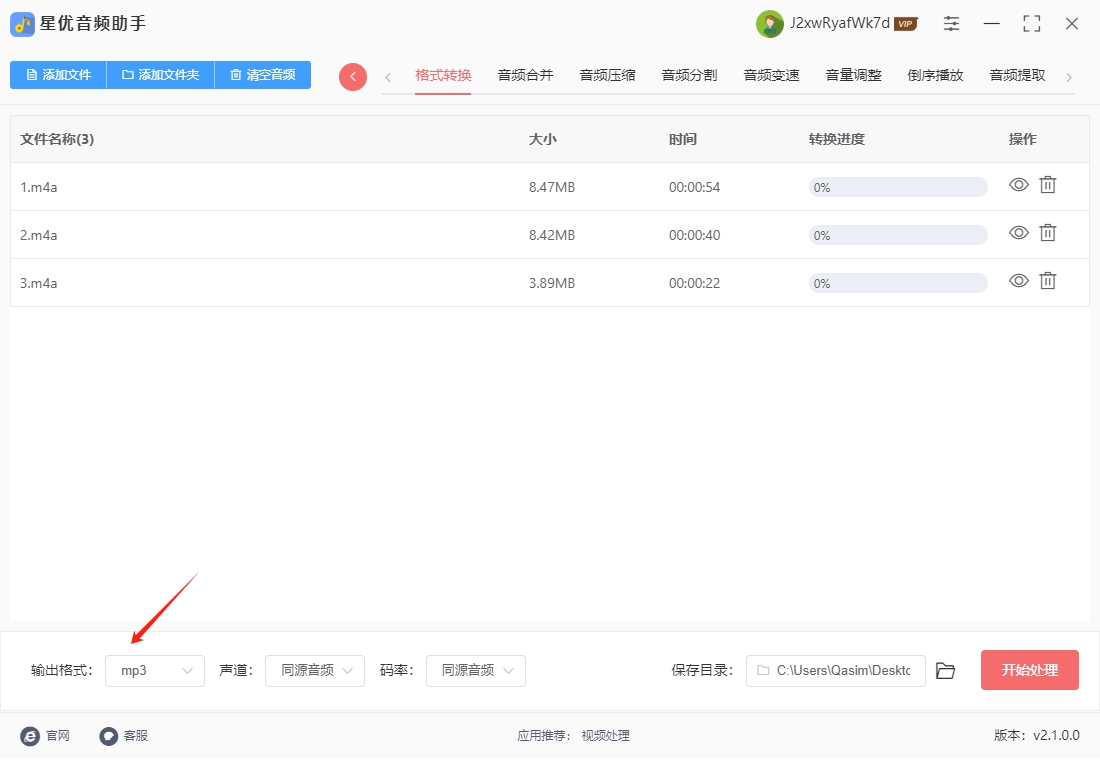Click duration 00:00:40

pyautogui.click(x=694, y=235)
